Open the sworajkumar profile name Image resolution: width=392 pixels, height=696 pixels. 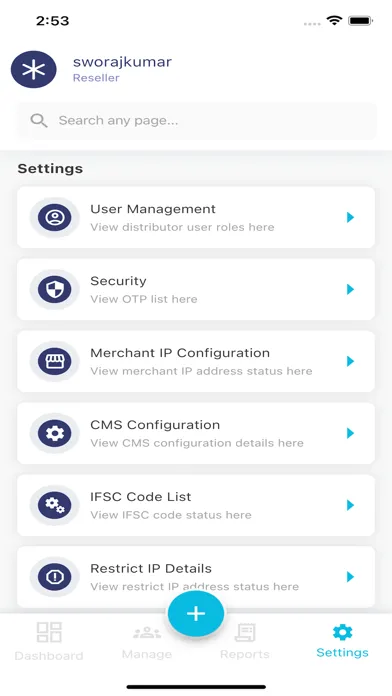click(122, 62)
